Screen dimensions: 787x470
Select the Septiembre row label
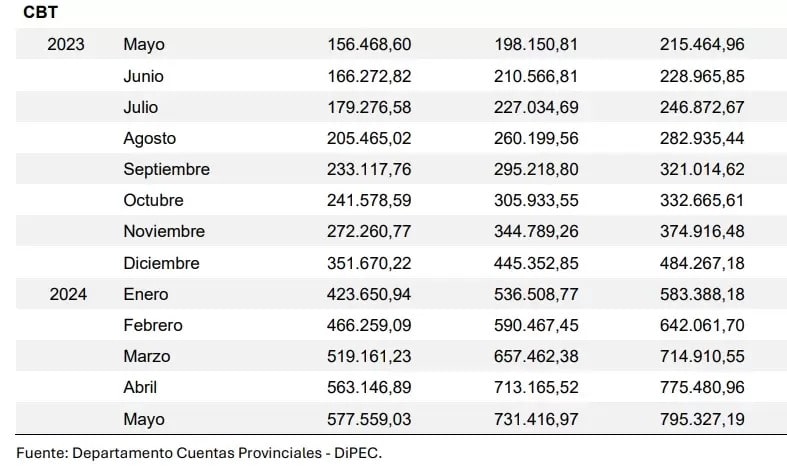[166, 169]
